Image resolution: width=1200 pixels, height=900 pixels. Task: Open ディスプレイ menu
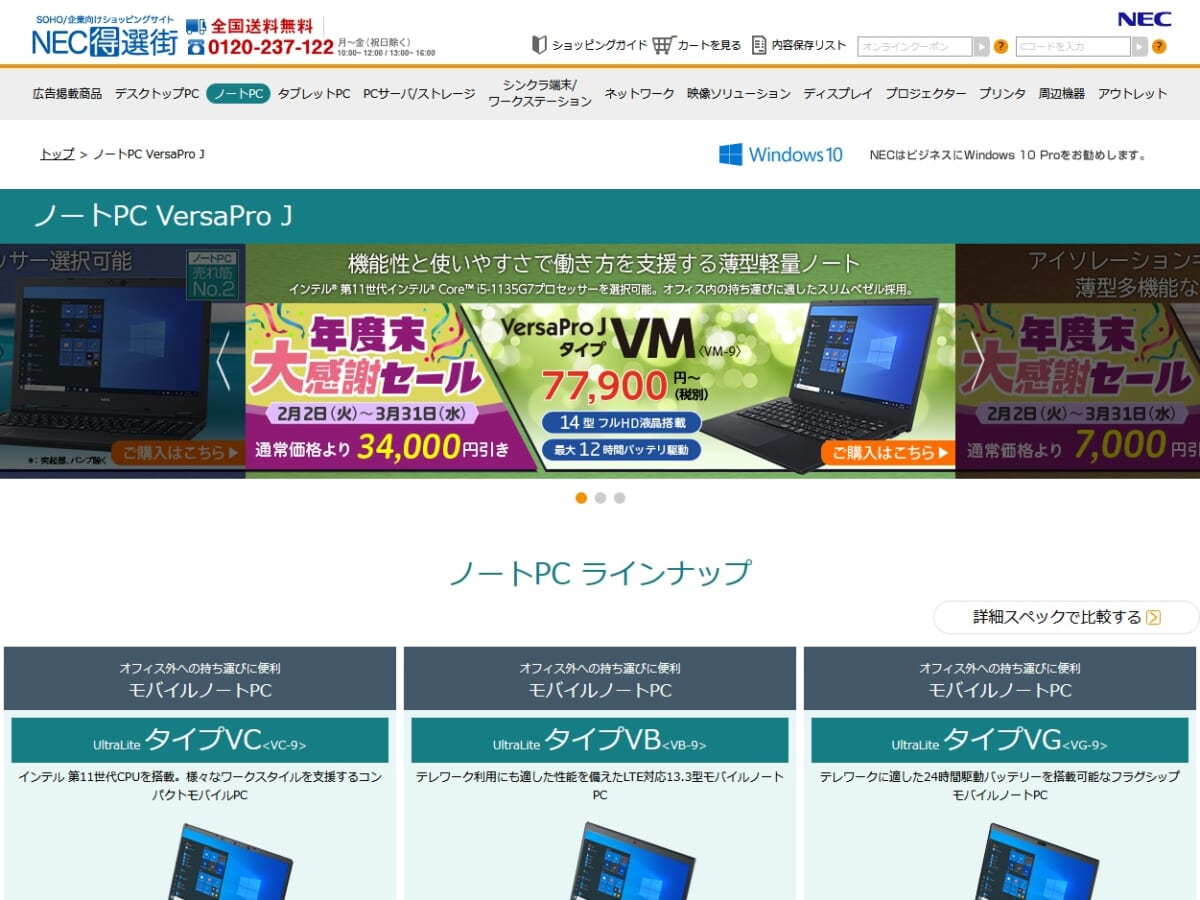click(838, 94)
